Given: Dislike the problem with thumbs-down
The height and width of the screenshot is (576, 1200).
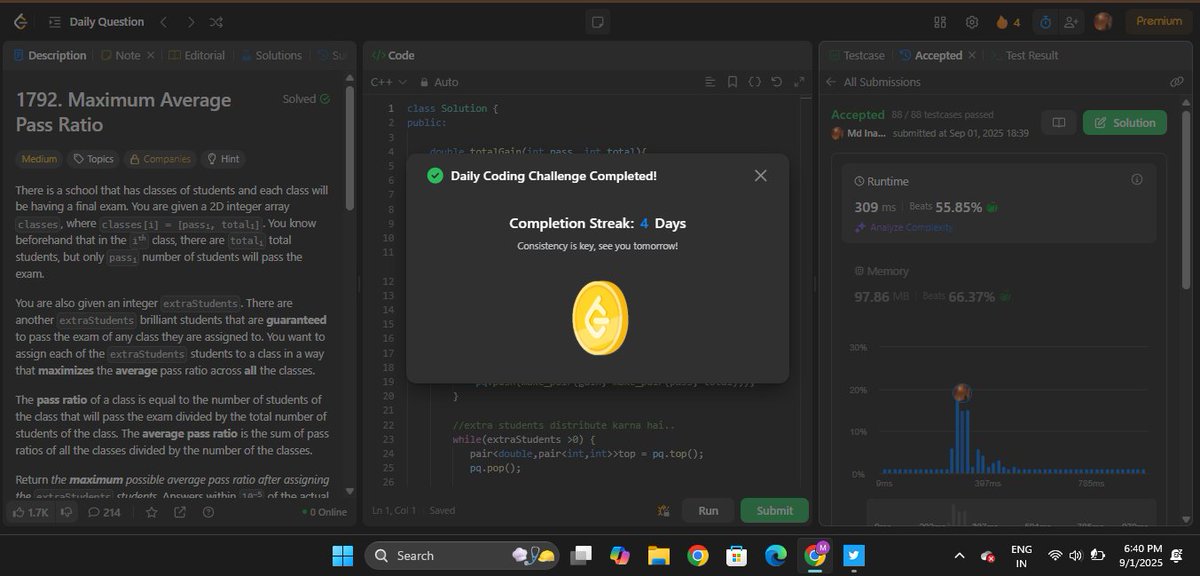Looking at the screenshot, I should pos(66,512).
